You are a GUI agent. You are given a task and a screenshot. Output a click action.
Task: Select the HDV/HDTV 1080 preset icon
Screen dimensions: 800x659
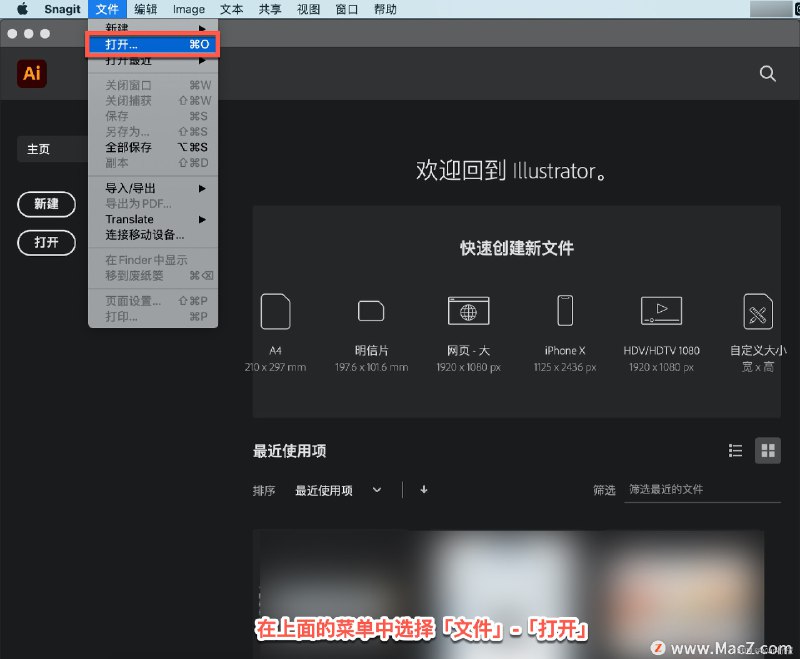coord(661,311)
